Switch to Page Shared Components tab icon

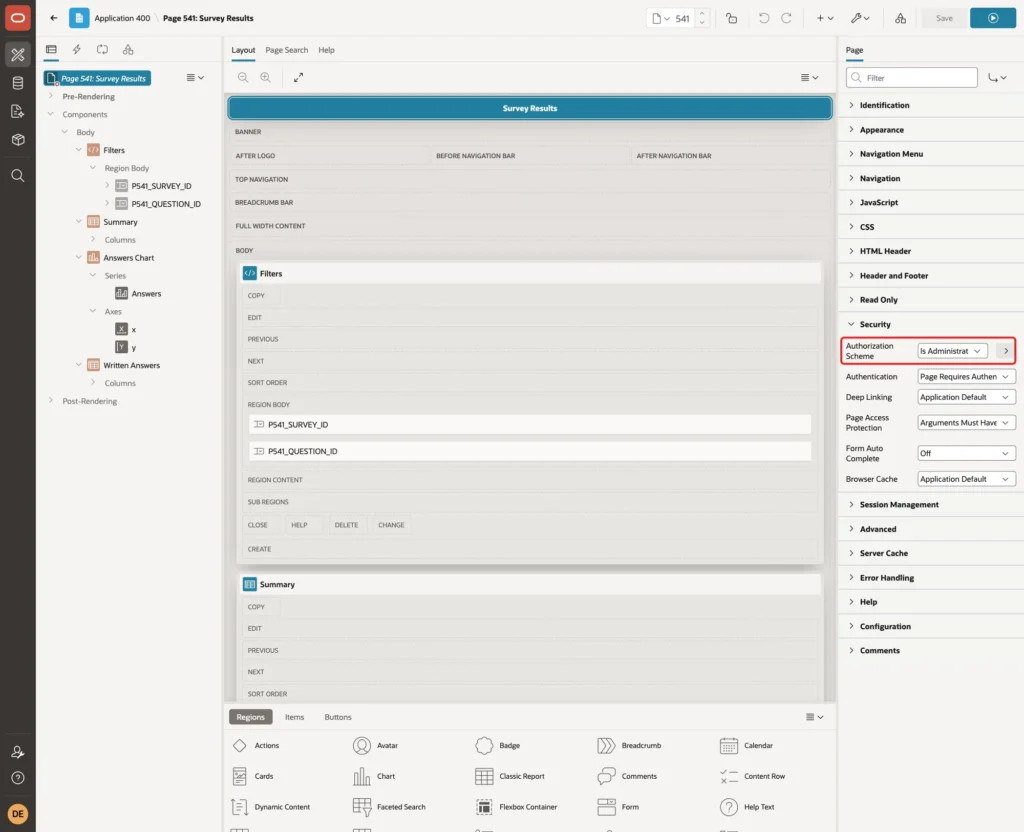tap(128, 50)
